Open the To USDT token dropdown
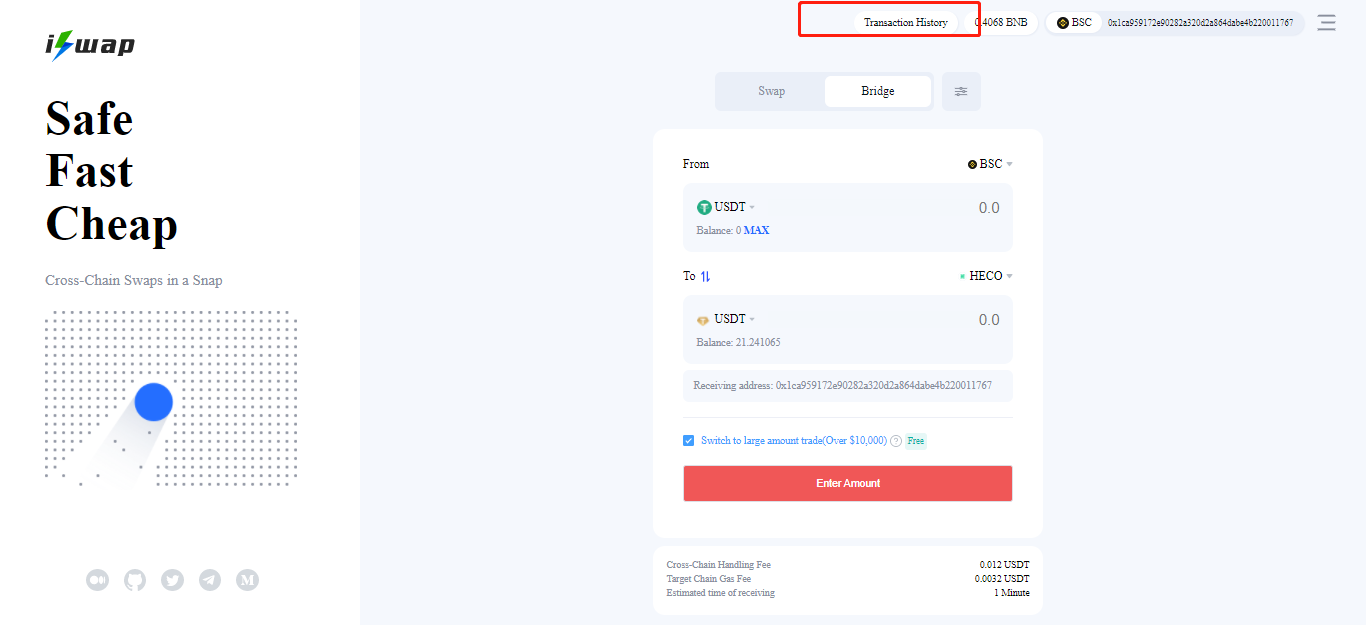1366x625 pixels. tap(726, 319)
